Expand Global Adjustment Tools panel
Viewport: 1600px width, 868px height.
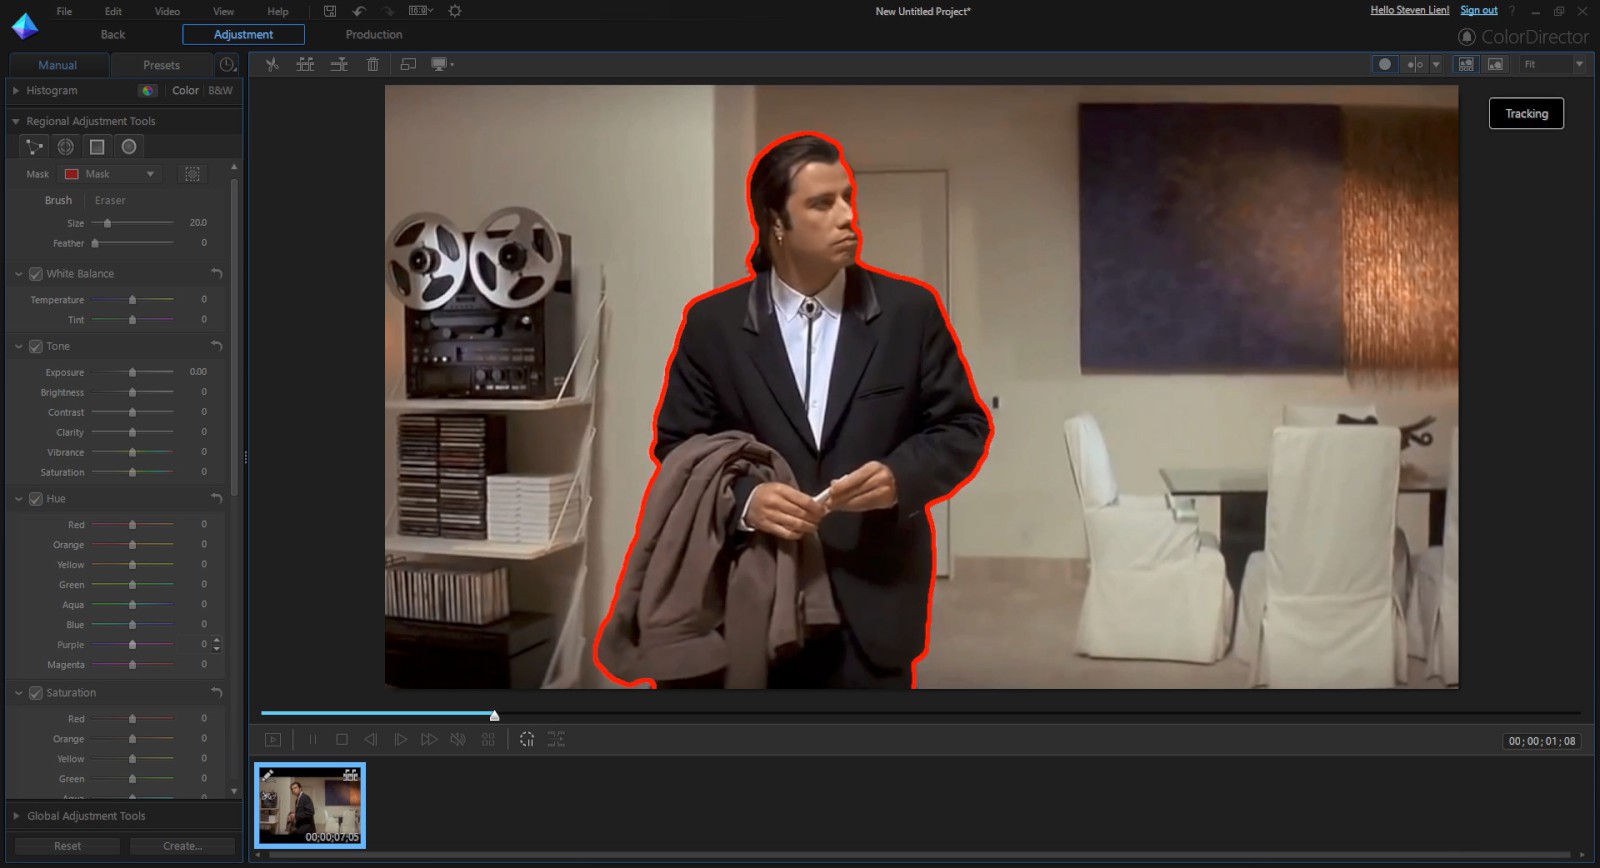coord(16,816)
